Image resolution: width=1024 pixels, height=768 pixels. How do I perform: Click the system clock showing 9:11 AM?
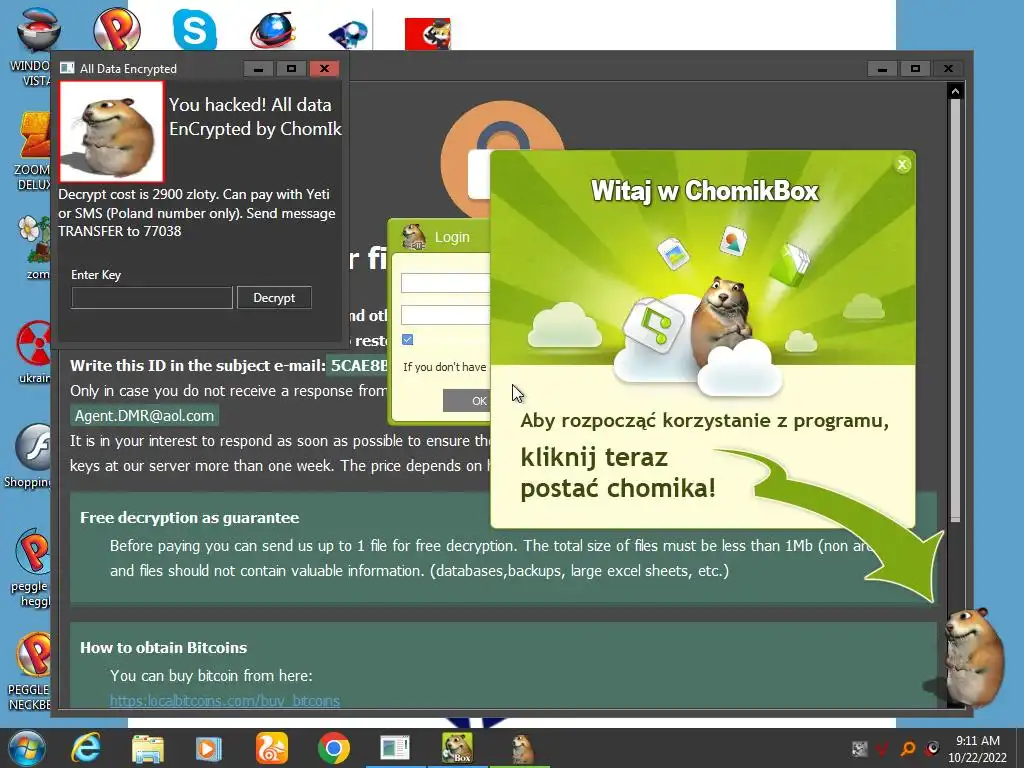(978, 749)
